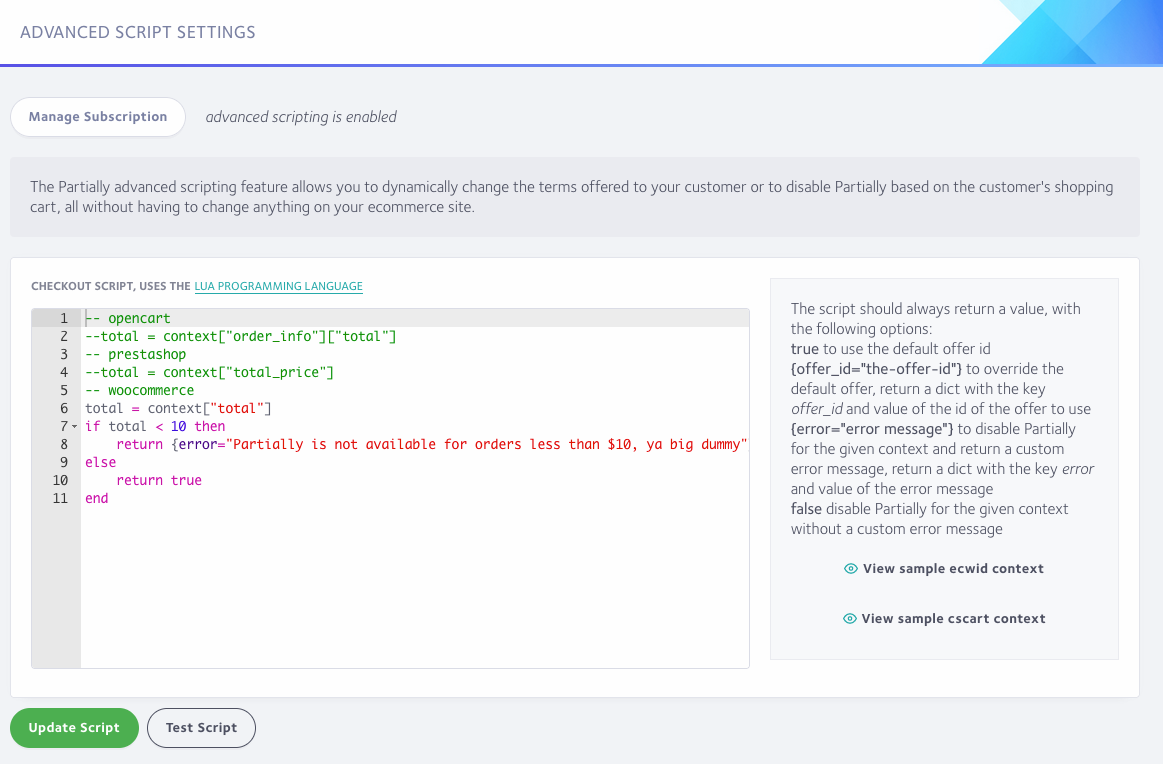The image size is (1163, 764).
Task: Click the 'else' keyword on line 9
Action: pos(100,462)
